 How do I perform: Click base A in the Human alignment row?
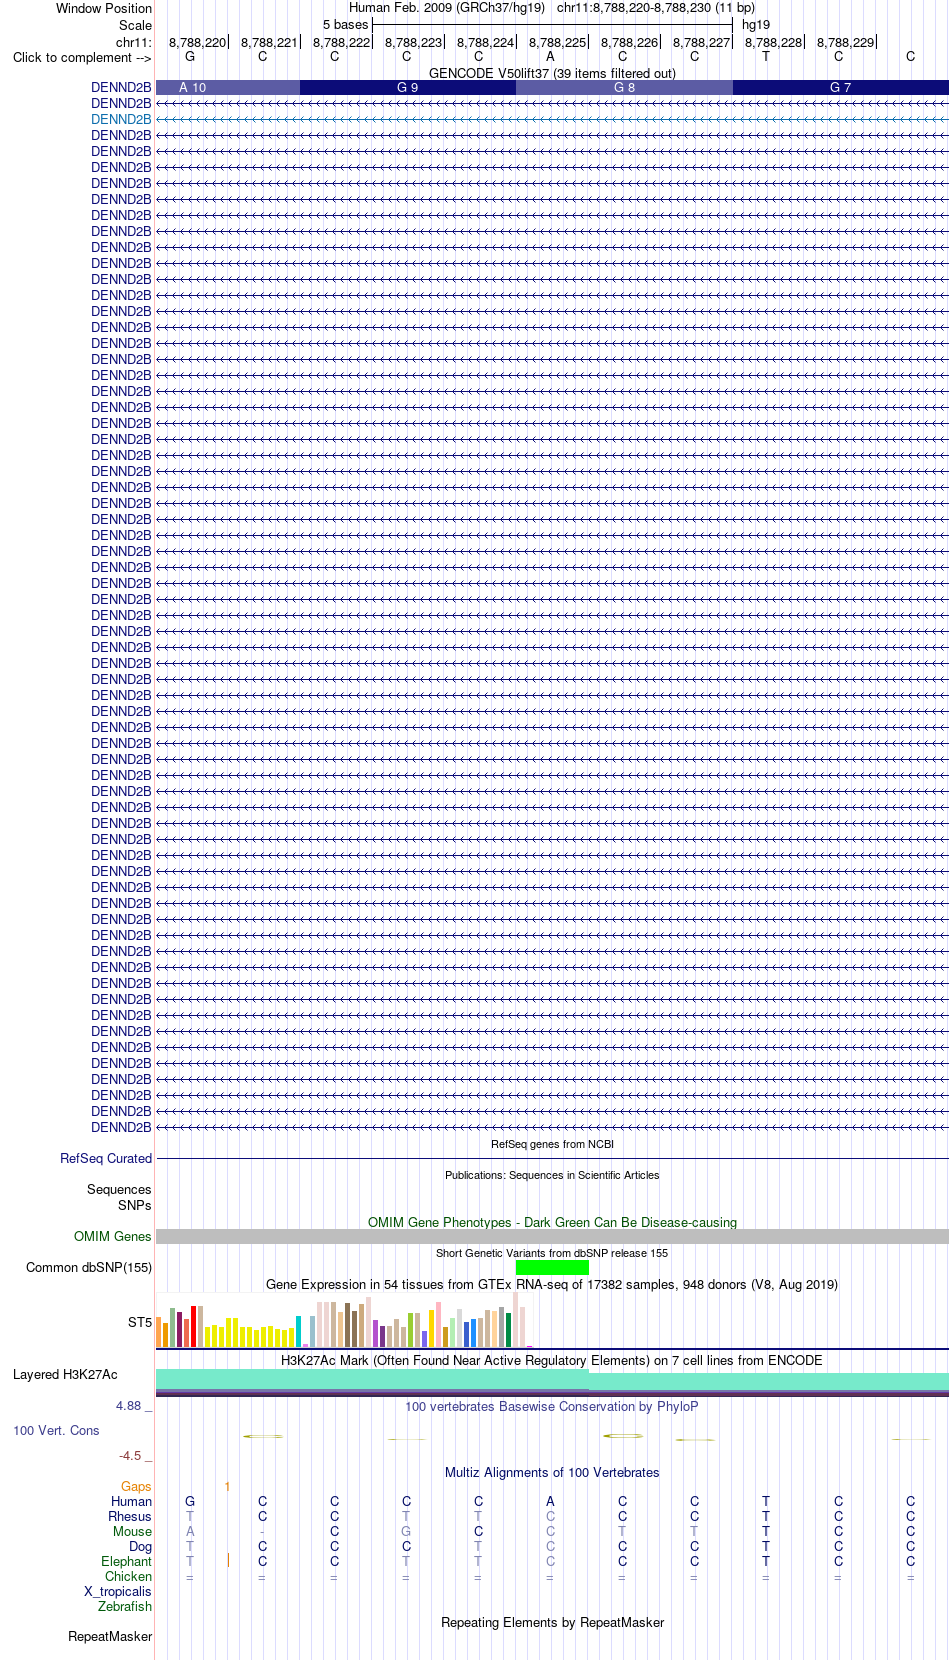click(550, 1501)
